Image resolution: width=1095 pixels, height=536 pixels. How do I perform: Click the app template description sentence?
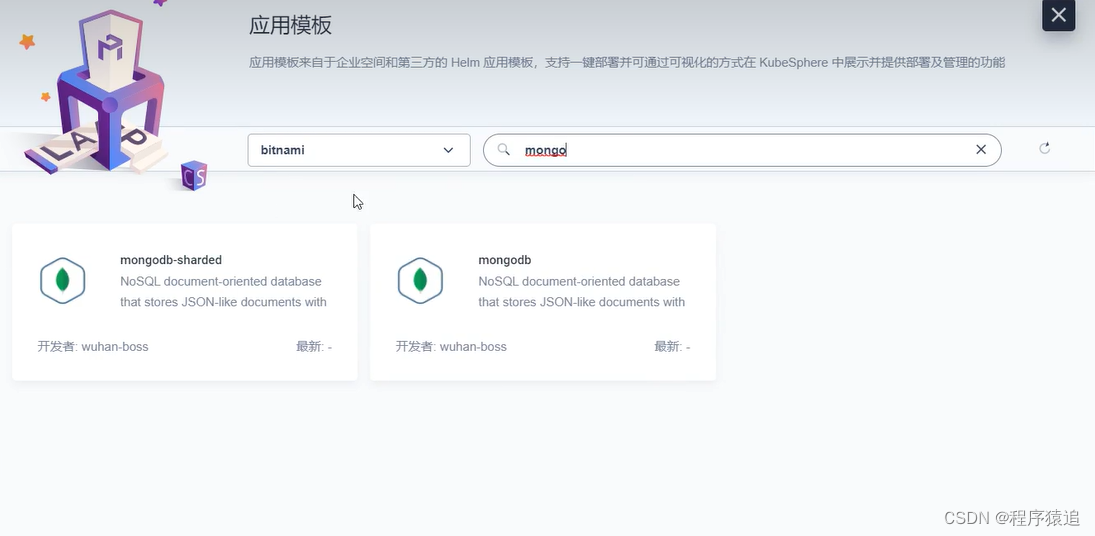627,63
